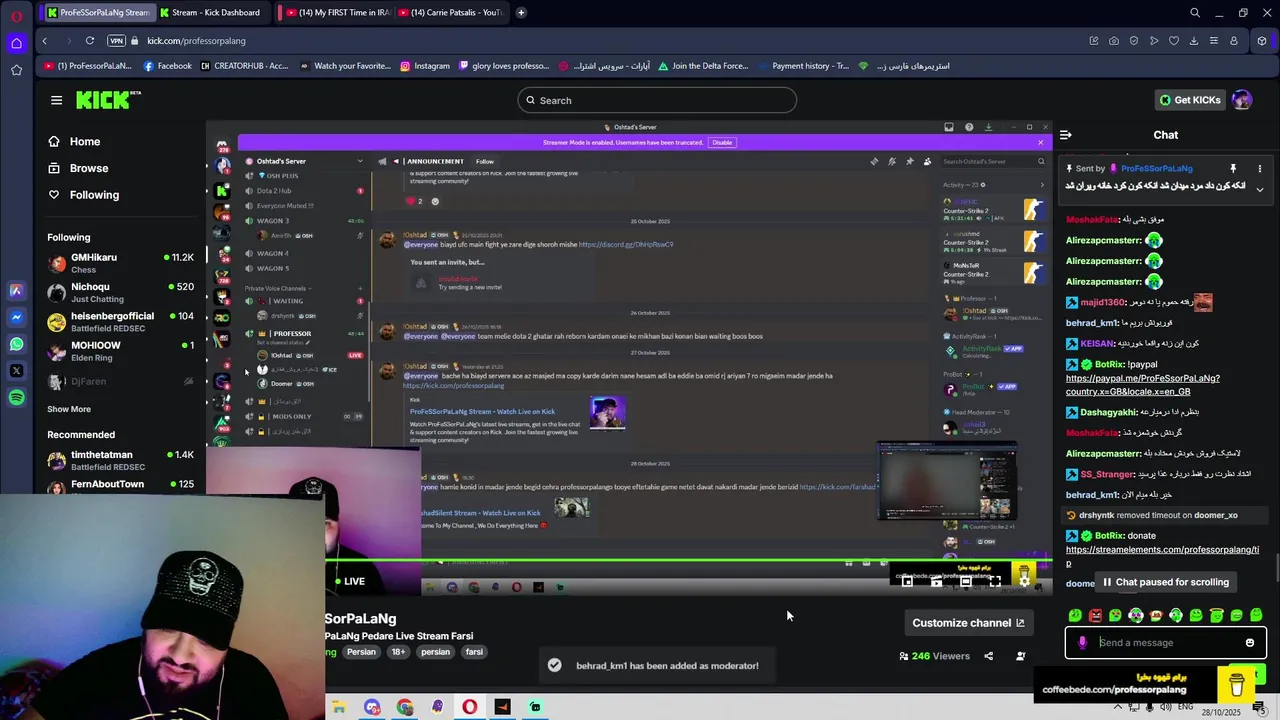Viewport: 1280px width, 720px height.
Task: Expand the pinned chat message
Action: coord(1260,189)
